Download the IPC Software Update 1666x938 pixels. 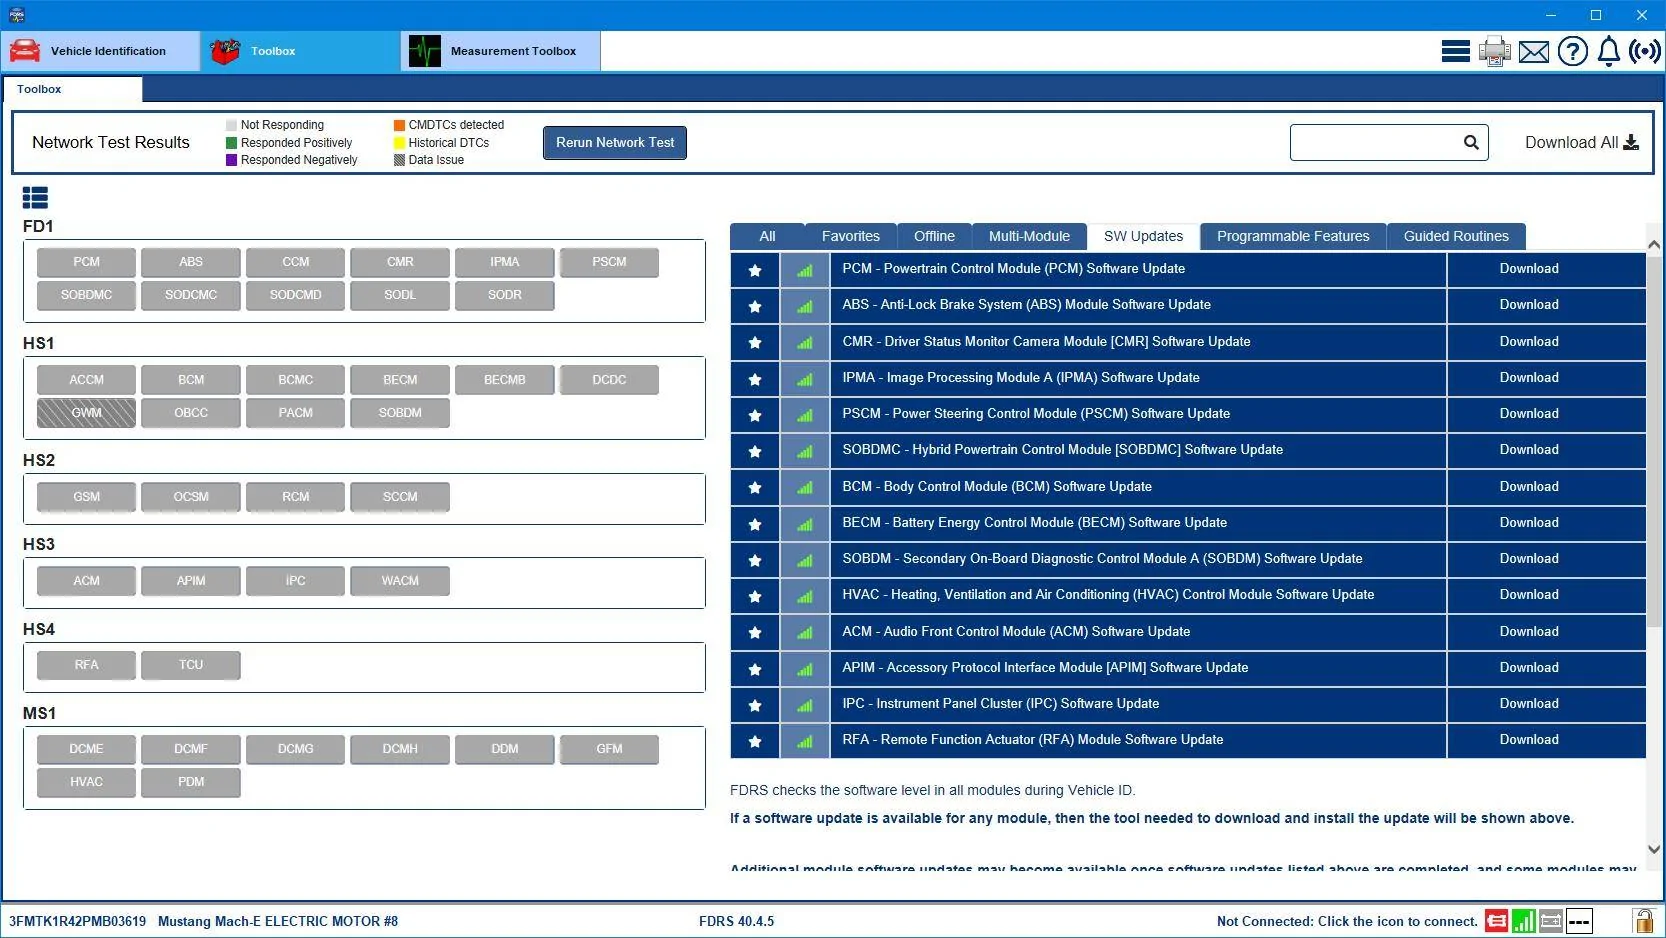[1529, 704]
